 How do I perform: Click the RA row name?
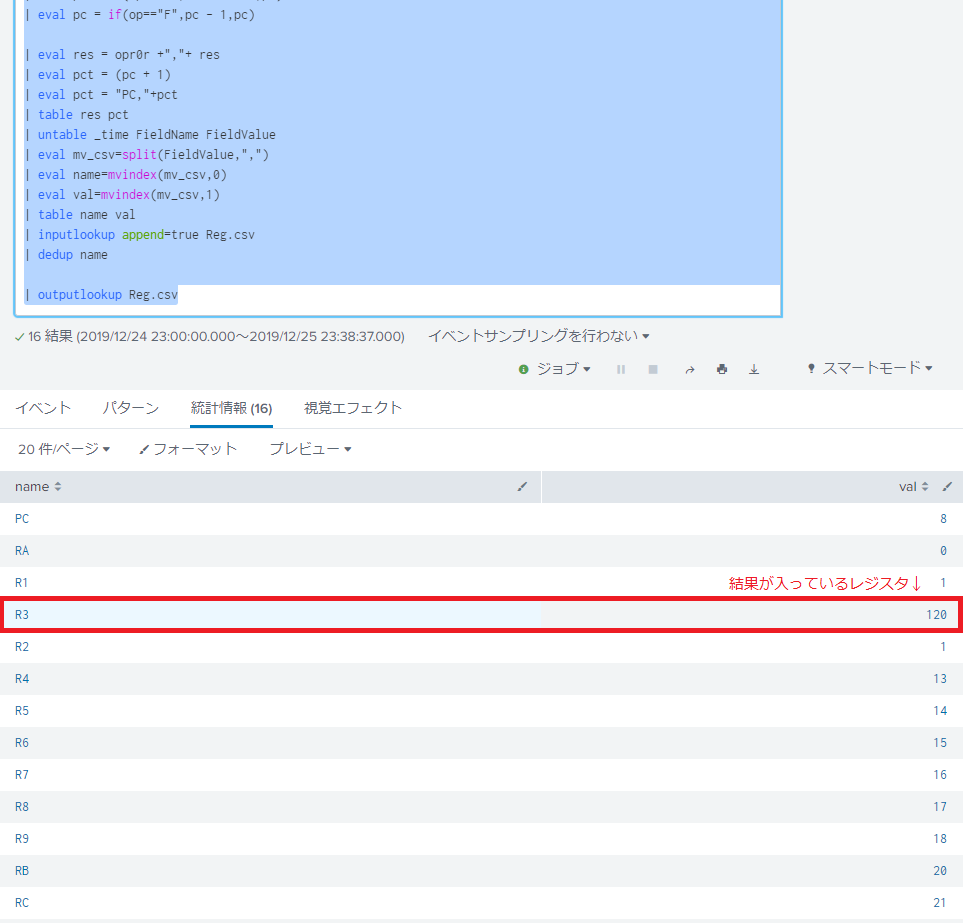point(22,551)
